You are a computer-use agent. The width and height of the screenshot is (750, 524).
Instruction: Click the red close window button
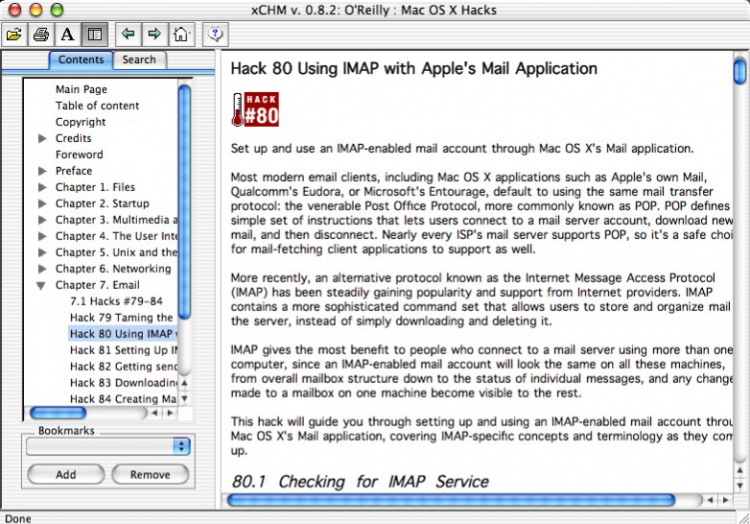tap(15, 10)
